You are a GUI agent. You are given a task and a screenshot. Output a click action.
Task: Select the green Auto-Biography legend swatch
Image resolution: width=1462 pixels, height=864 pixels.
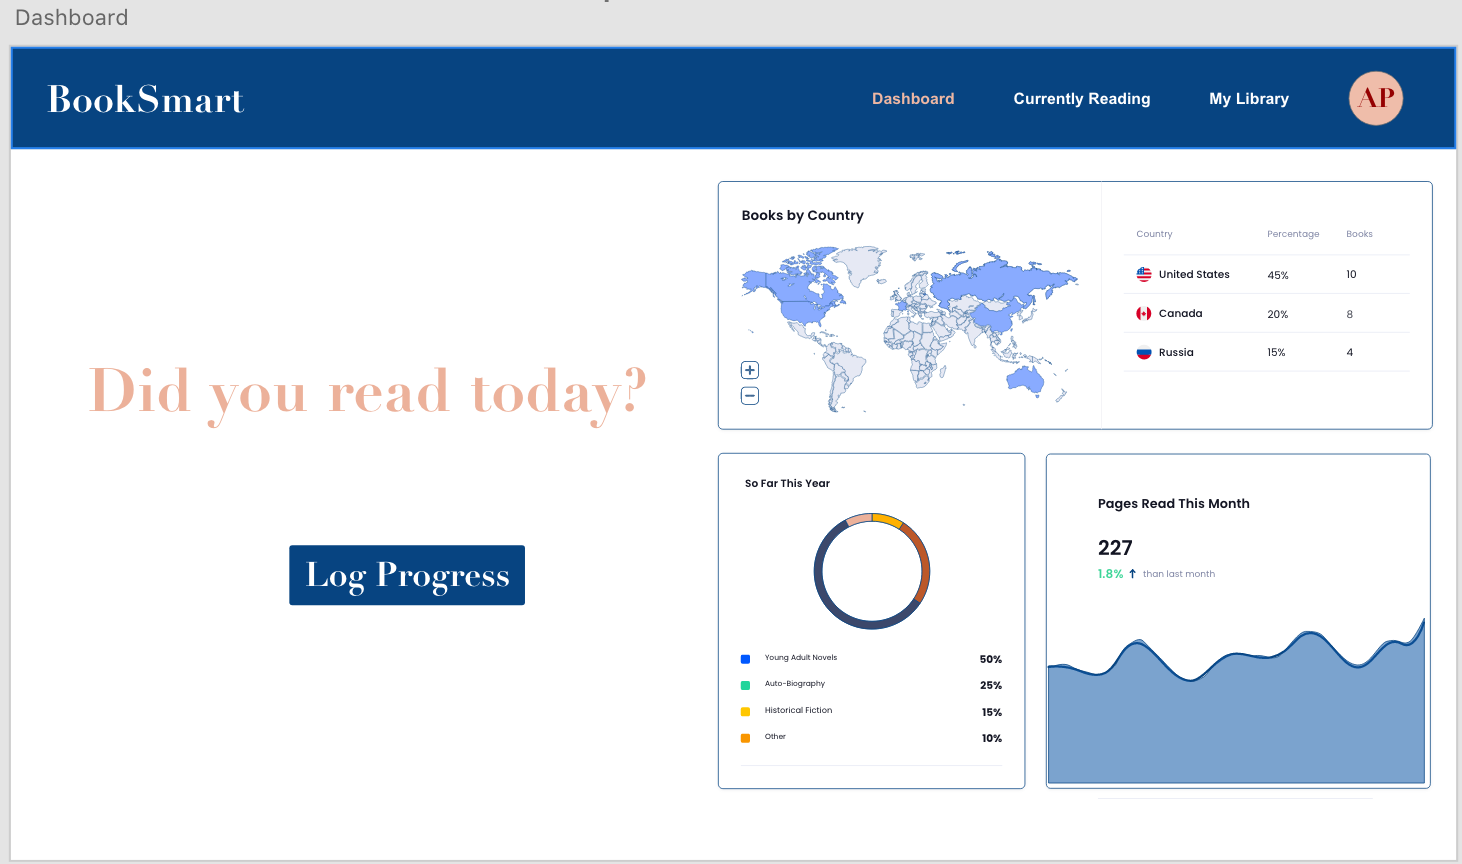point(745,685)
